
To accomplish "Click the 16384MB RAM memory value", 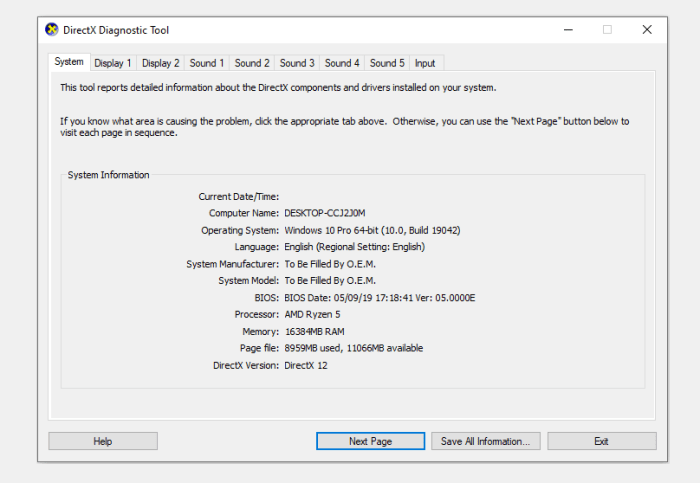I will click(x=314, y=332).
